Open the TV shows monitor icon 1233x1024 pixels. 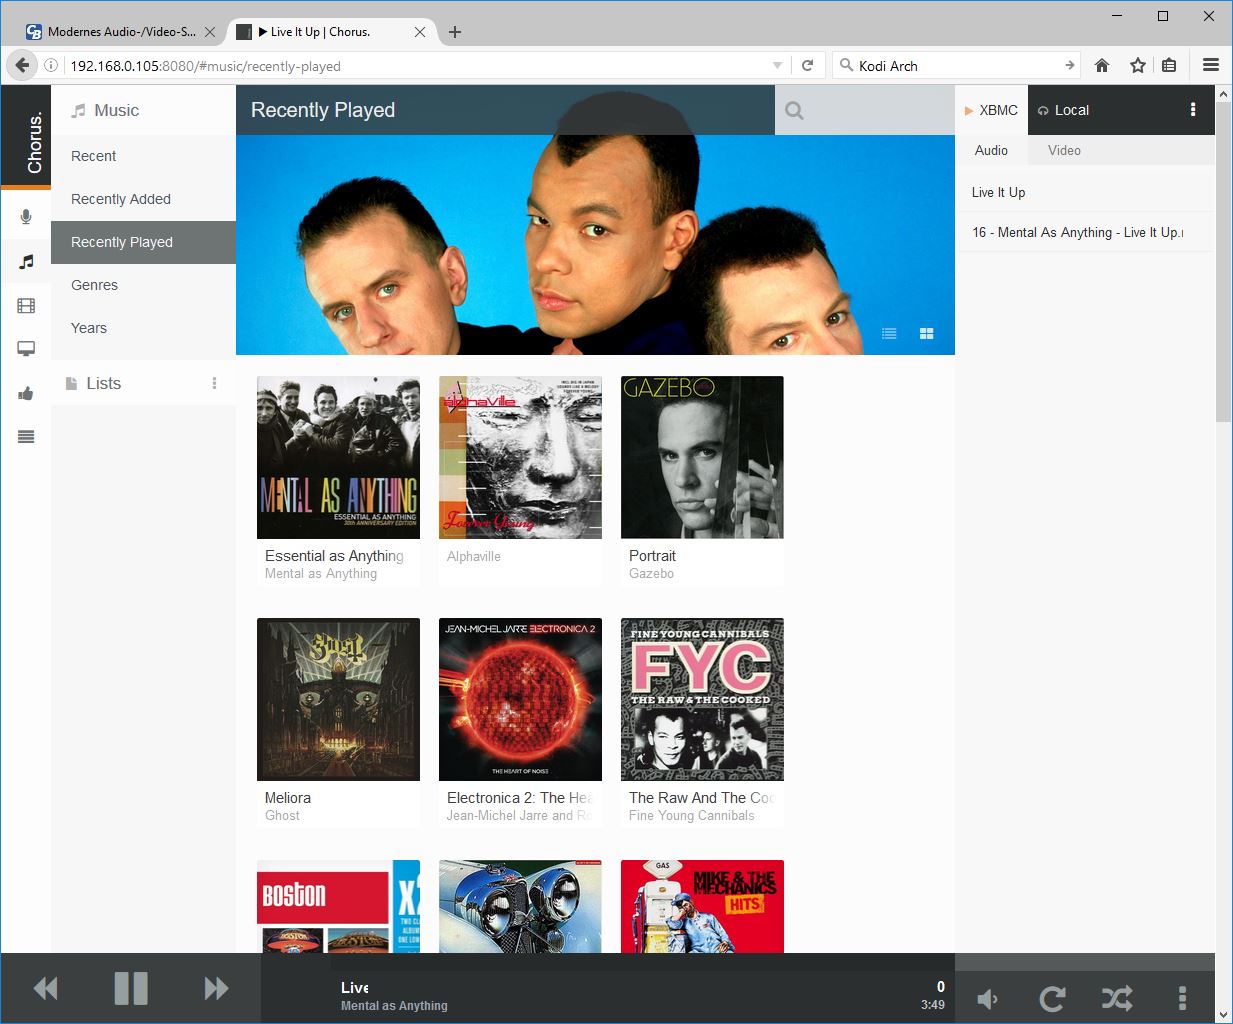click(x=26, y=349)
